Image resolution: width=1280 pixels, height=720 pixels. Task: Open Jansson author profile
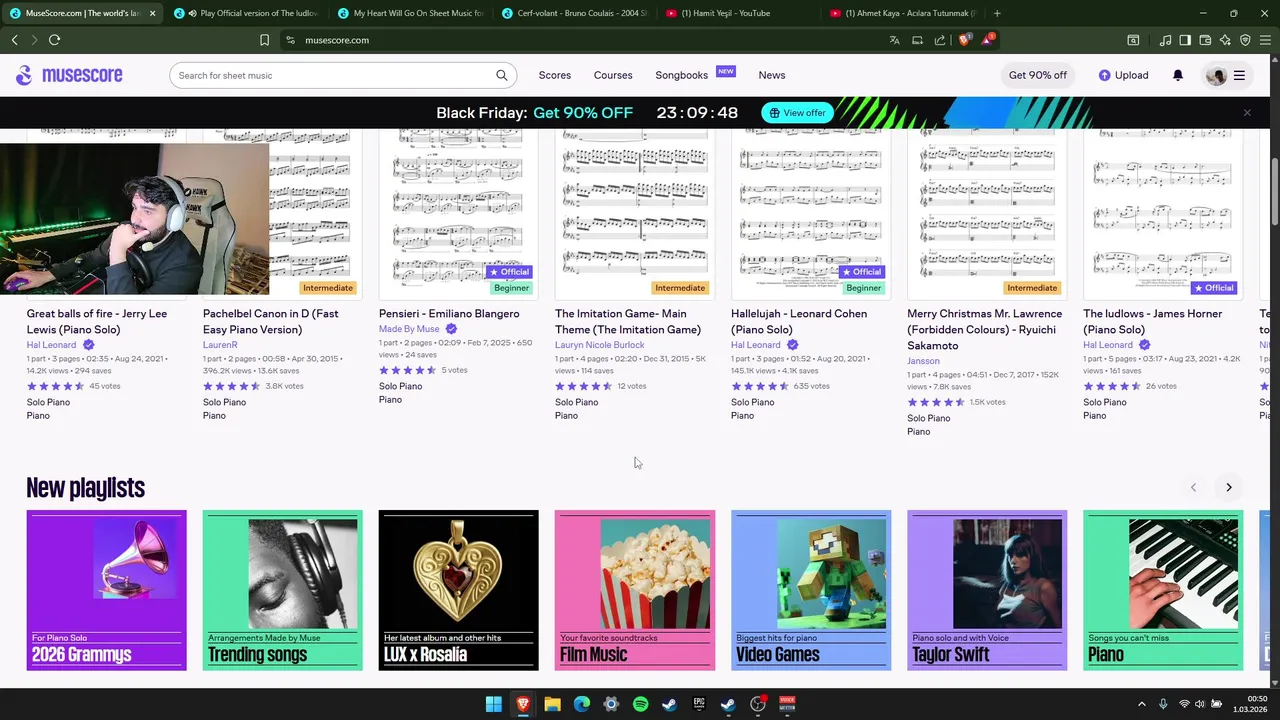click(x=923, y=361)
